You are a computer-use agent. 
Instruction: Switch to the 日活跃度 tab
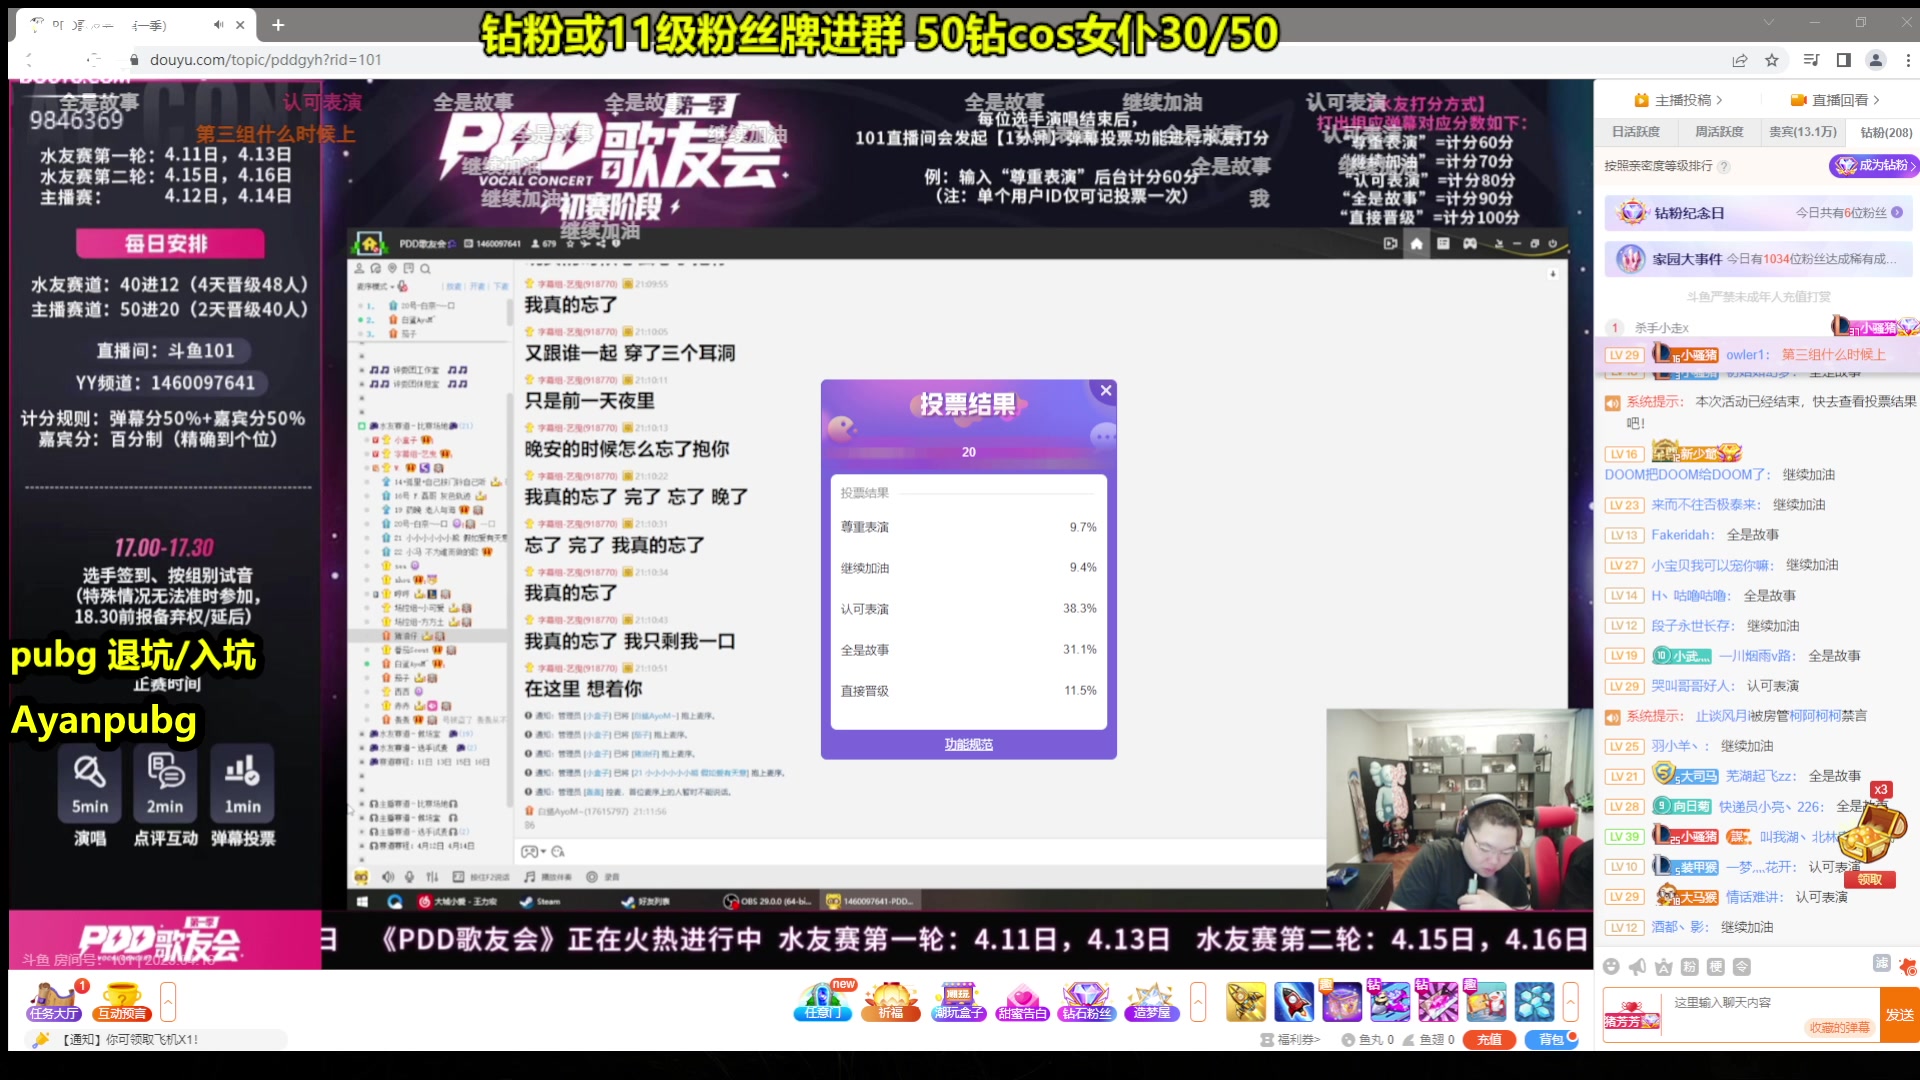click(1635, 132)
